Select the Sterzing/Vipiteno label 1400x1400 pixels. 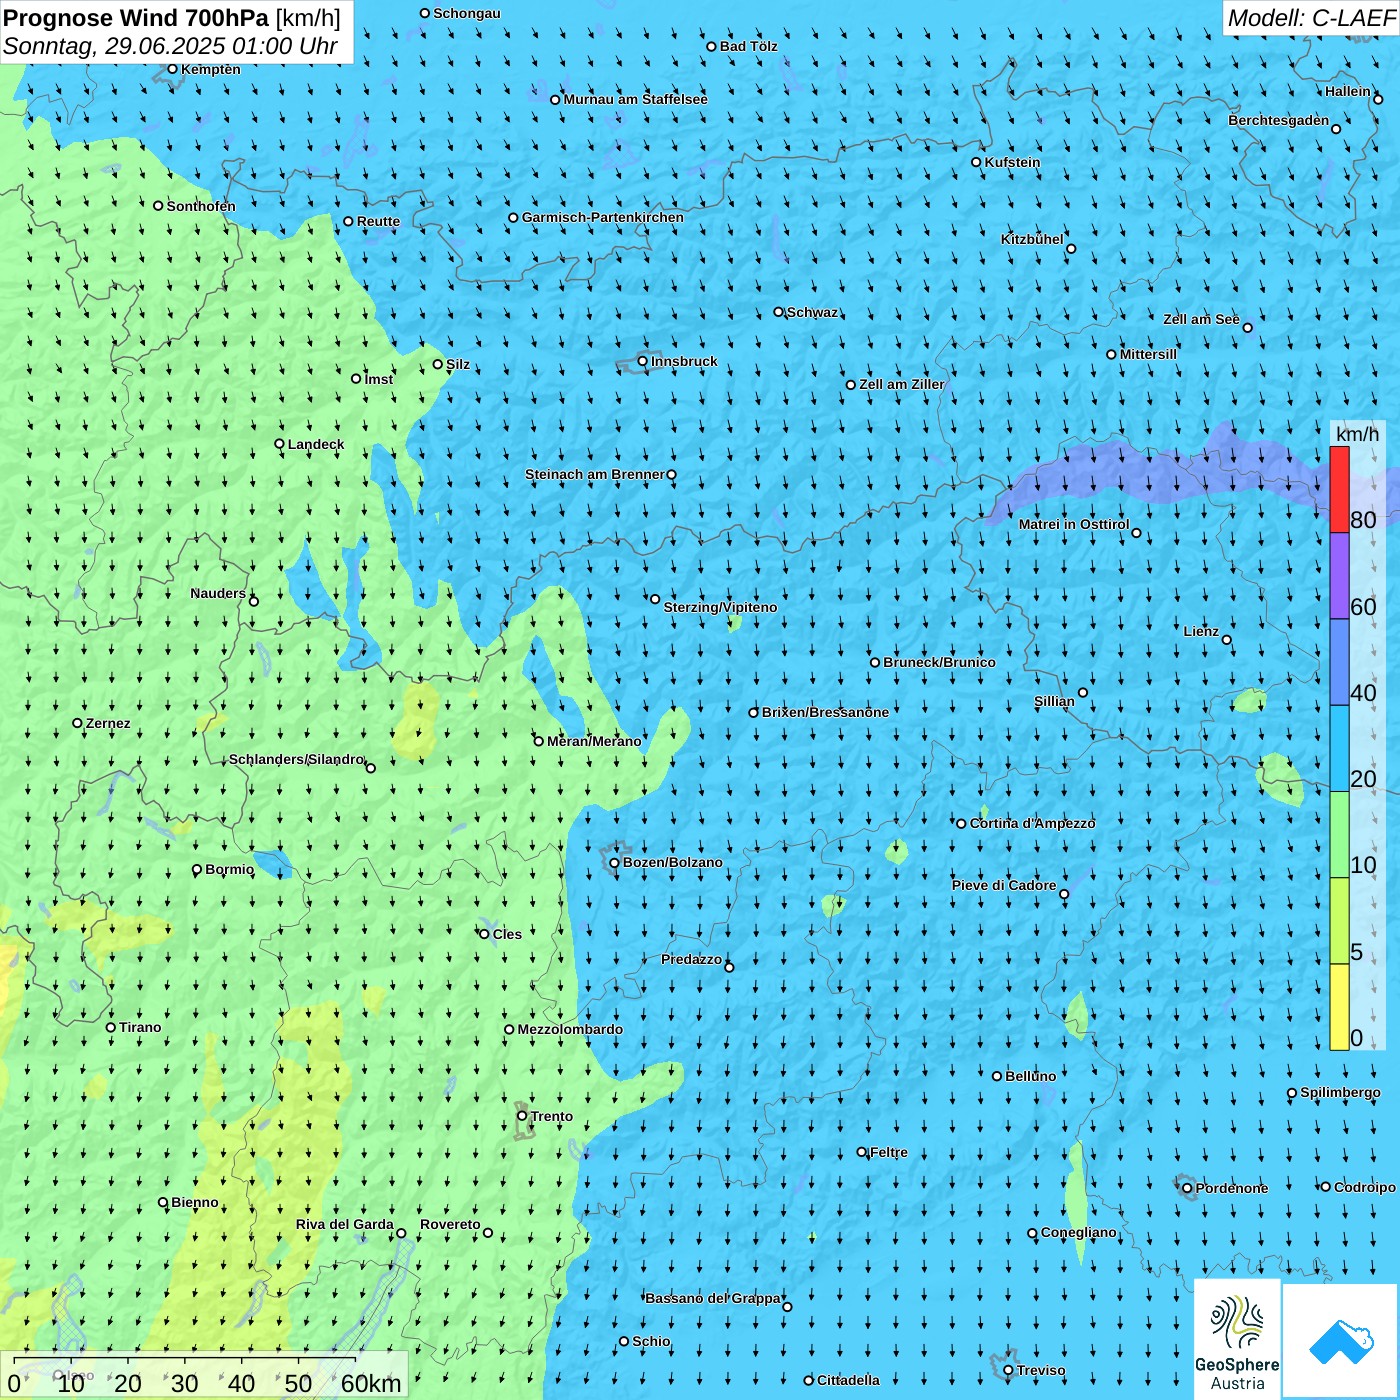click(720, 607)
